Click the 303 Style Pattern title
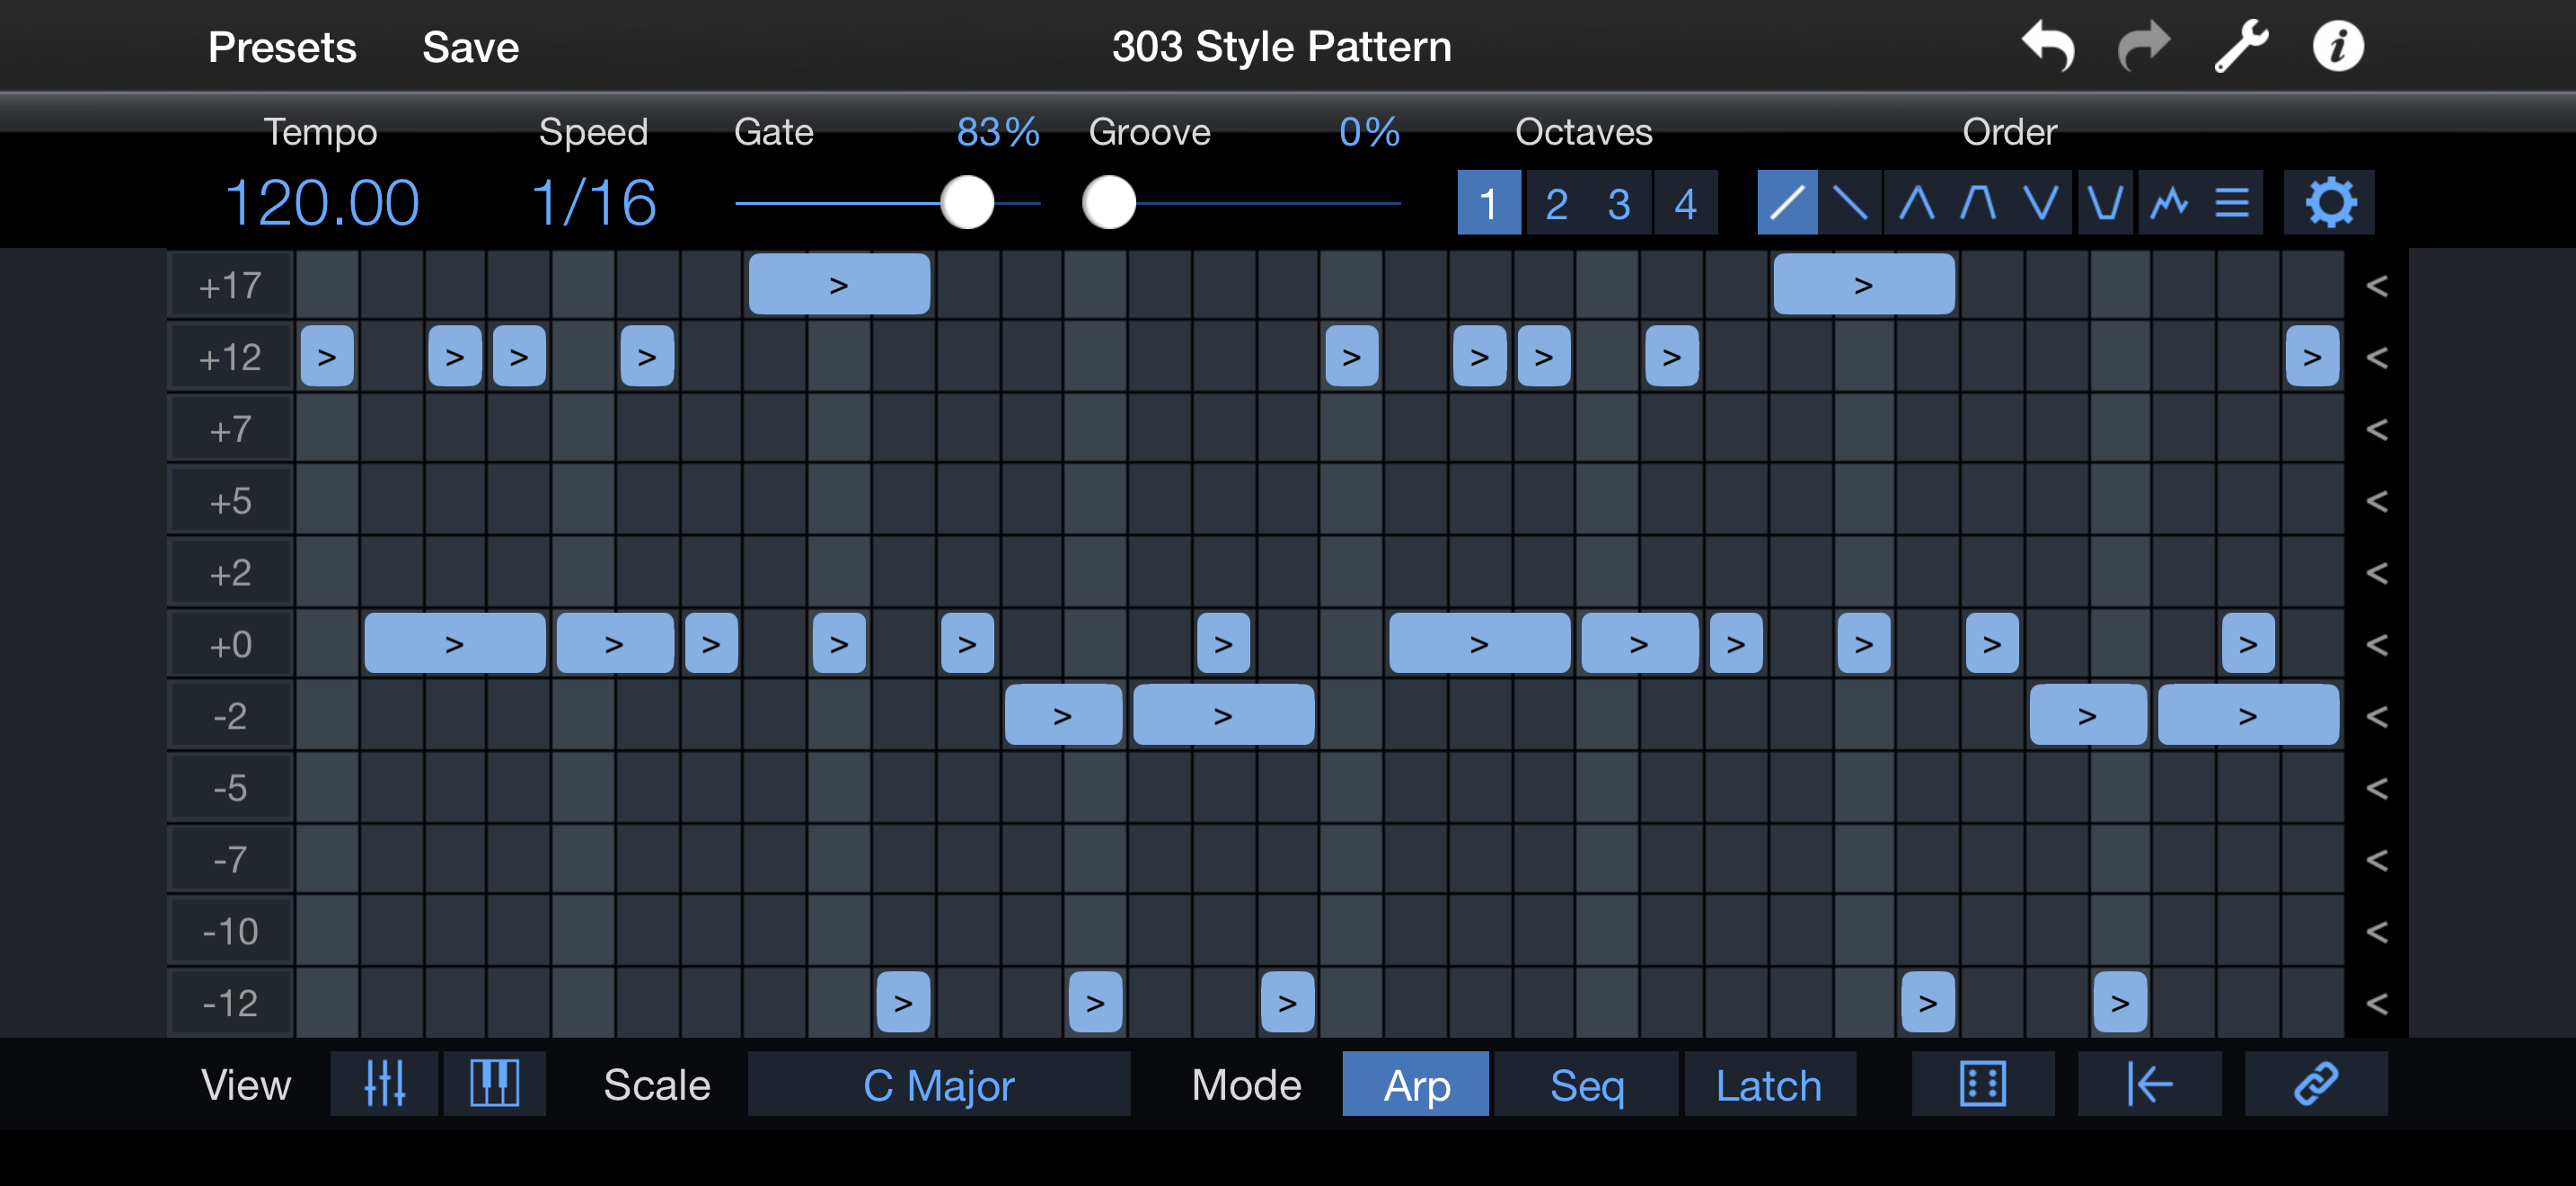 coord(1282,46)
